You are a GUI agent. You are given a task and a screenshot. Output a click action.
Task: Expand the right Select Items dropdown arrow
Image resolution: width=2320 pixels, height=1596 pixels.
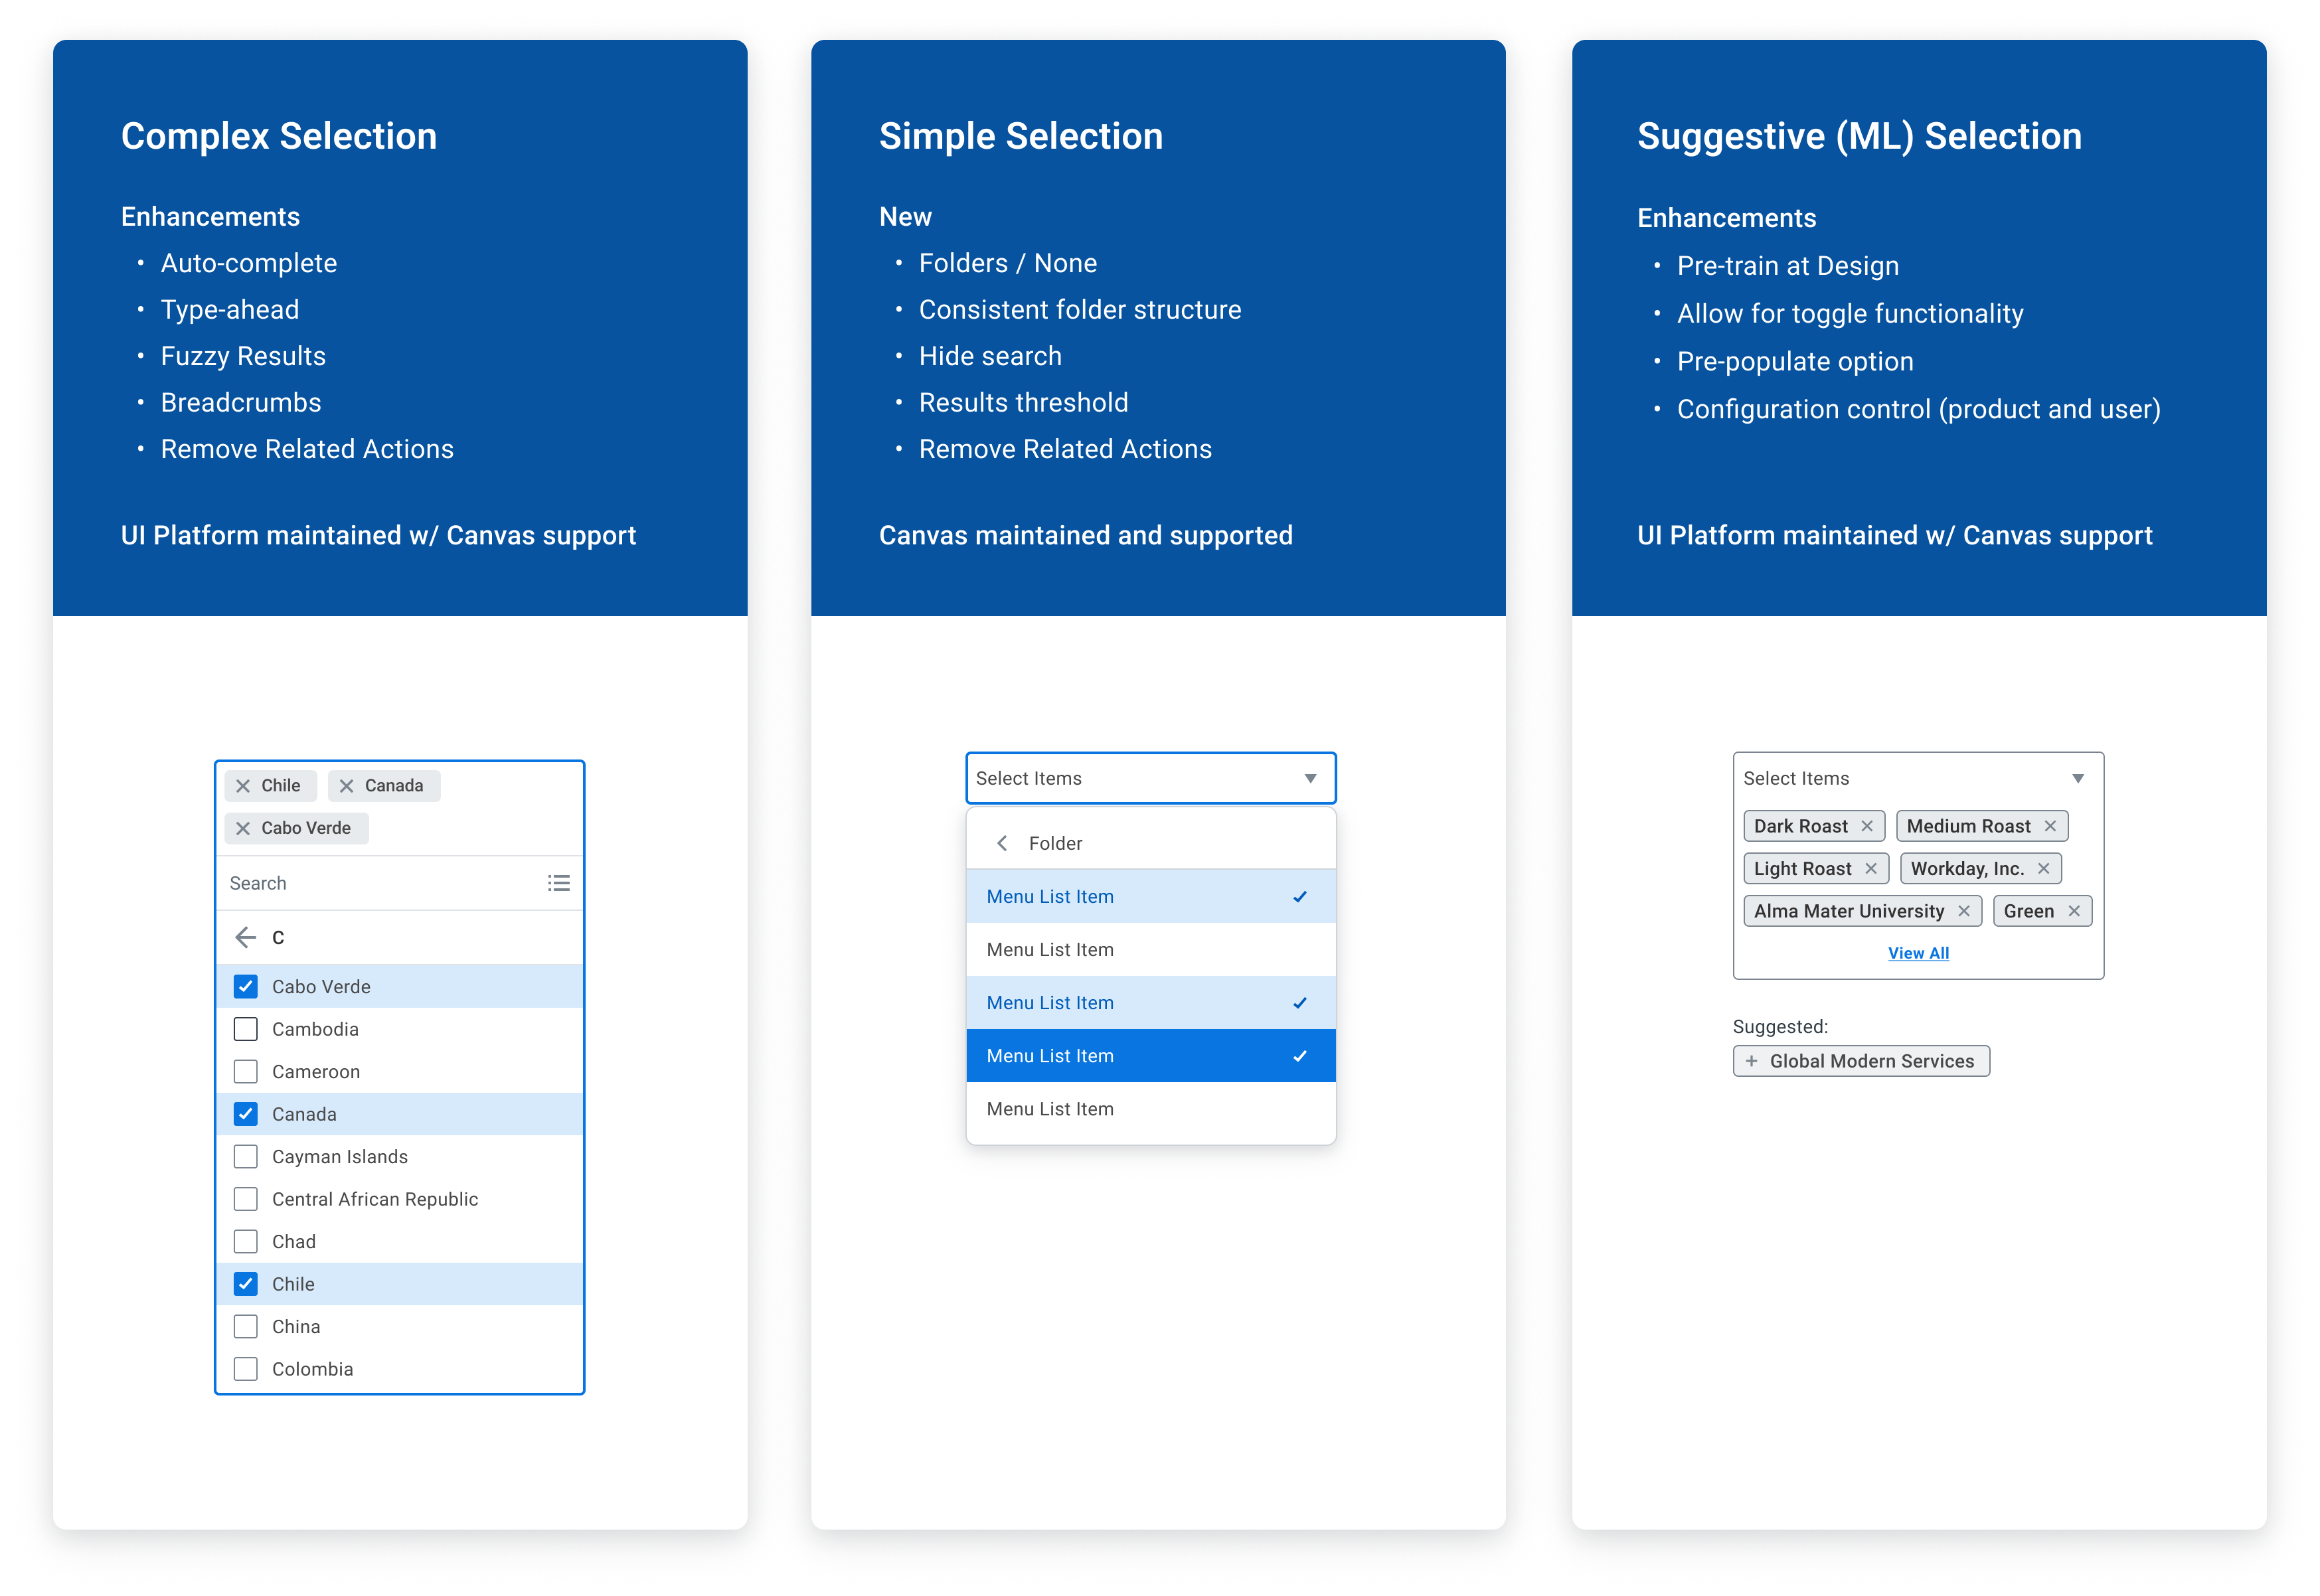pos(2078,779)
